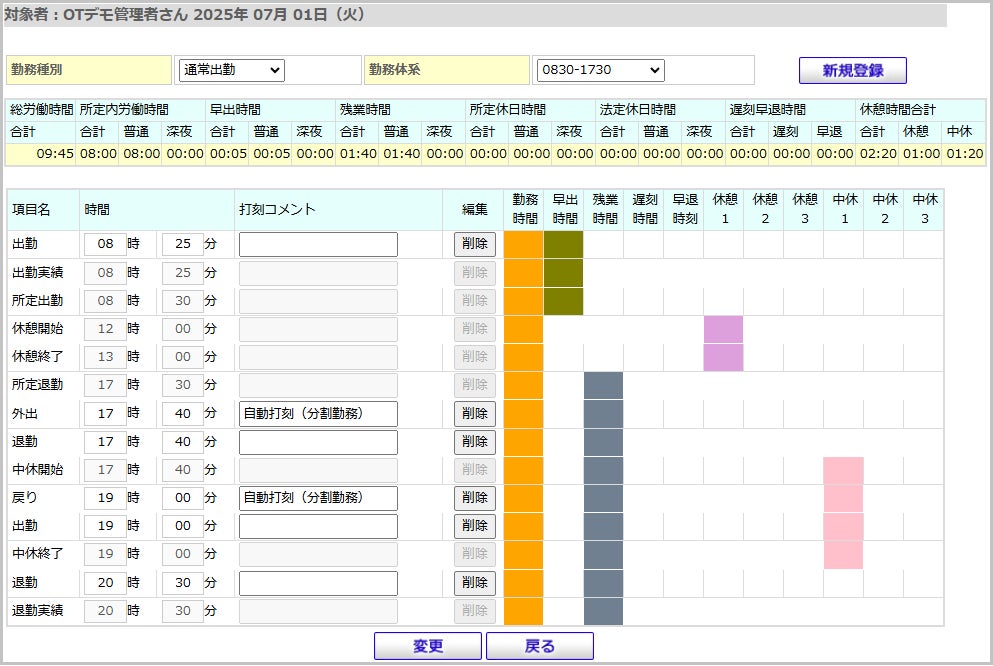Delete the first 出勤 row at 08:25

point(474,244)
